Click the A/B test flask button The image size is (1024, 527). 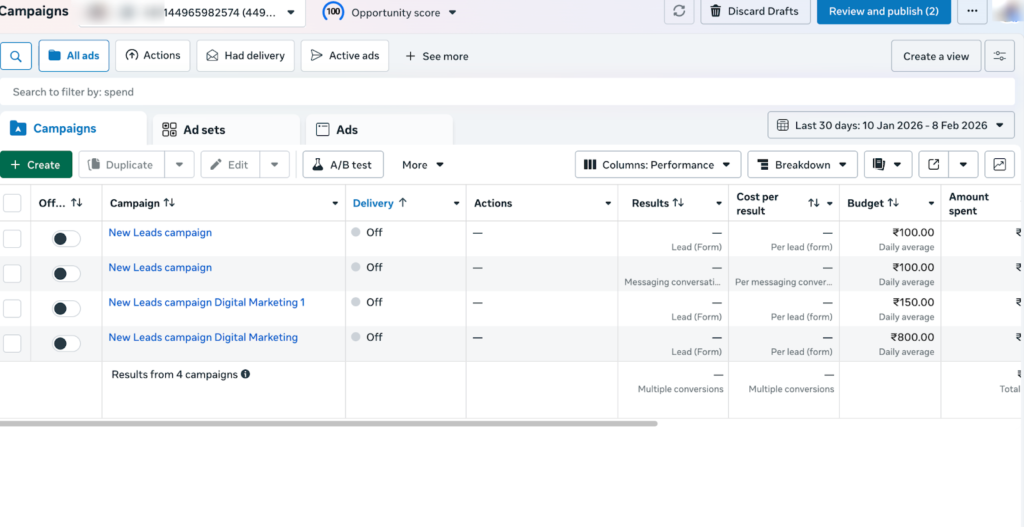coord(343,165)
